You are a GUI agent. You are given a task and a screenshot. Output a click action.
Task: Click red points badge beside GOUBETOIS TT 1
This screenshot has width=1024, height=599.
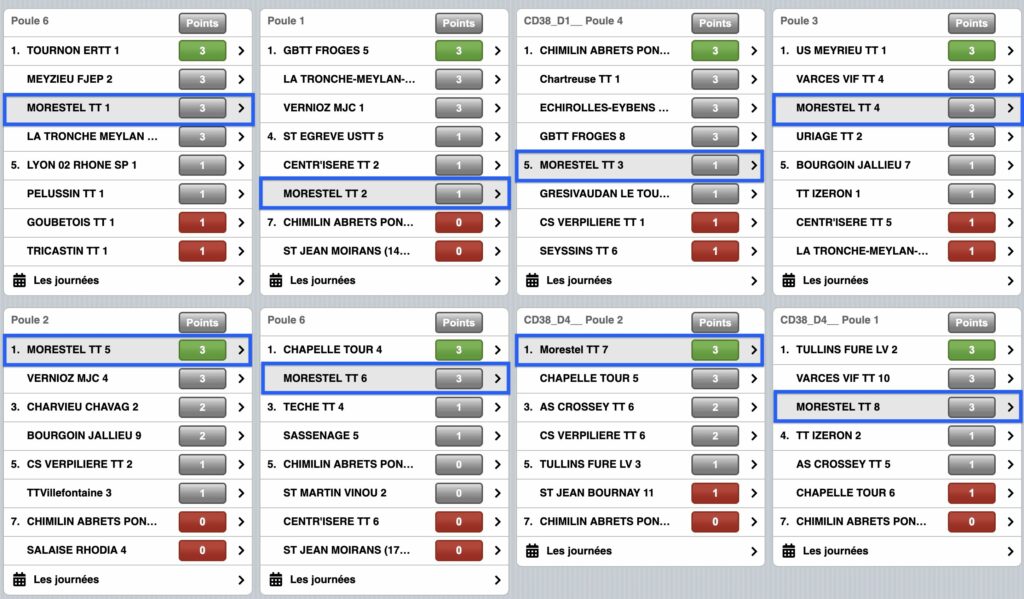(x=202, y=222)
